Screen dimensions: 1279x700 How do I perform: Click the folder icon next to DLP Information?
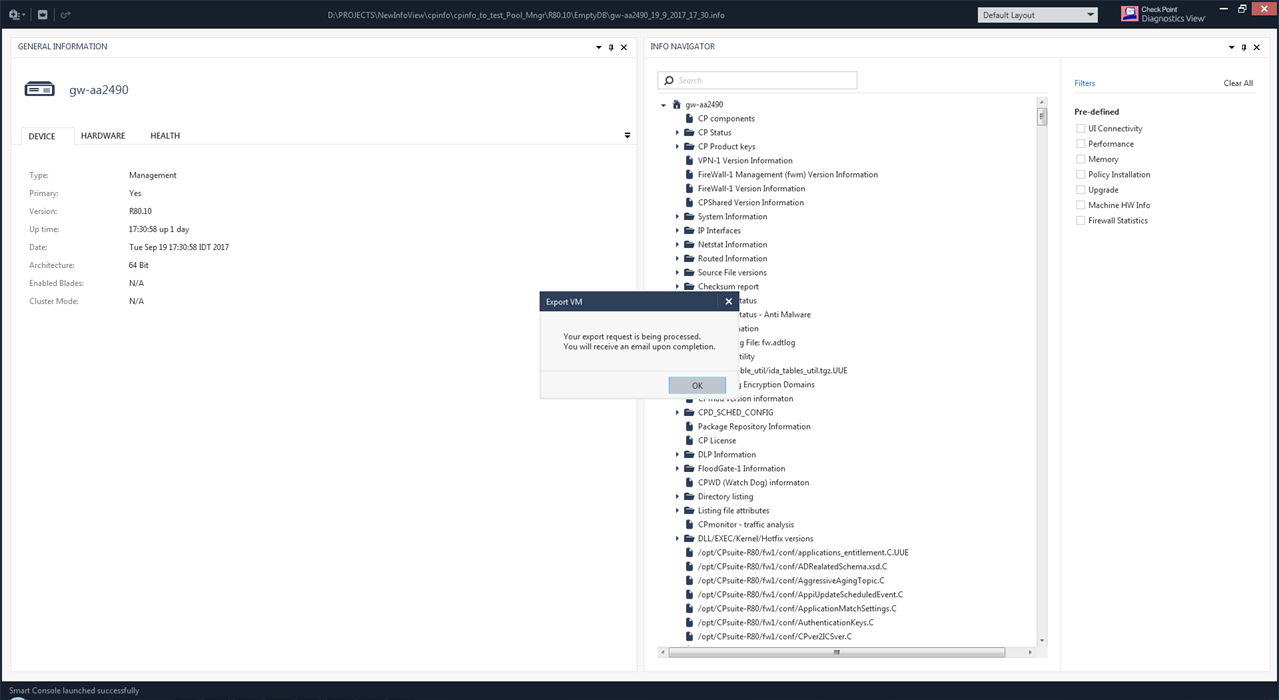point(689,454)
